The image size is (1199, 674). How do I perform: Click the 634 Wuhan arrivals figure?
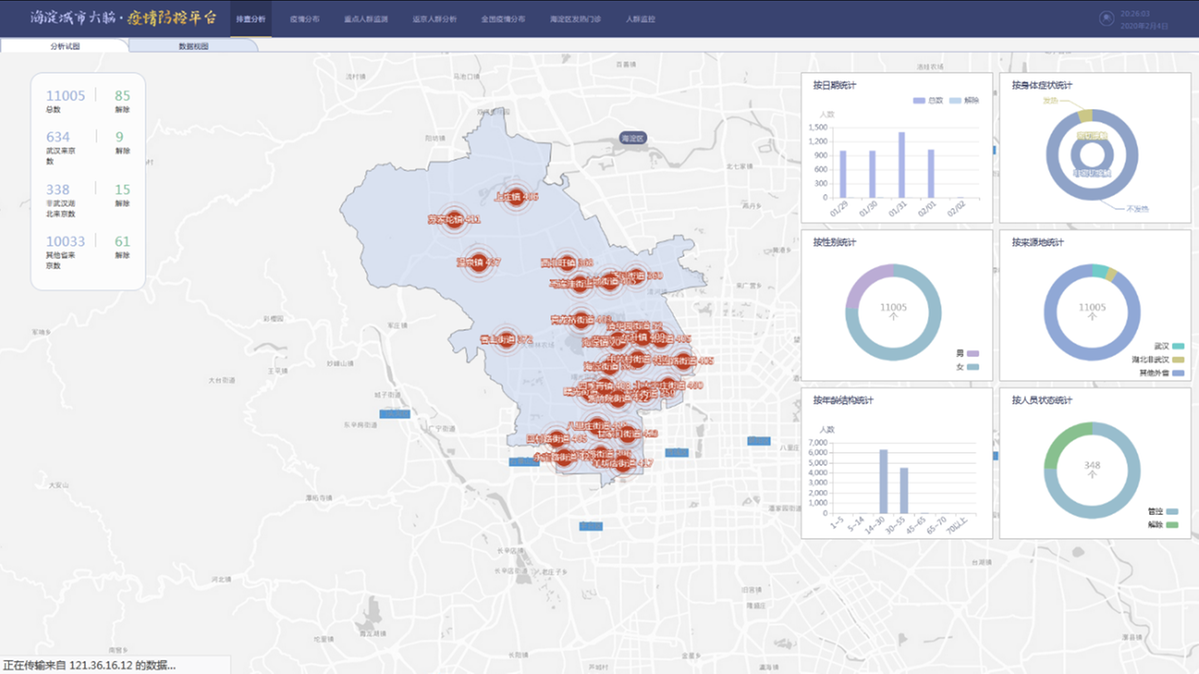pyautogui.click(x=58, y=137)
